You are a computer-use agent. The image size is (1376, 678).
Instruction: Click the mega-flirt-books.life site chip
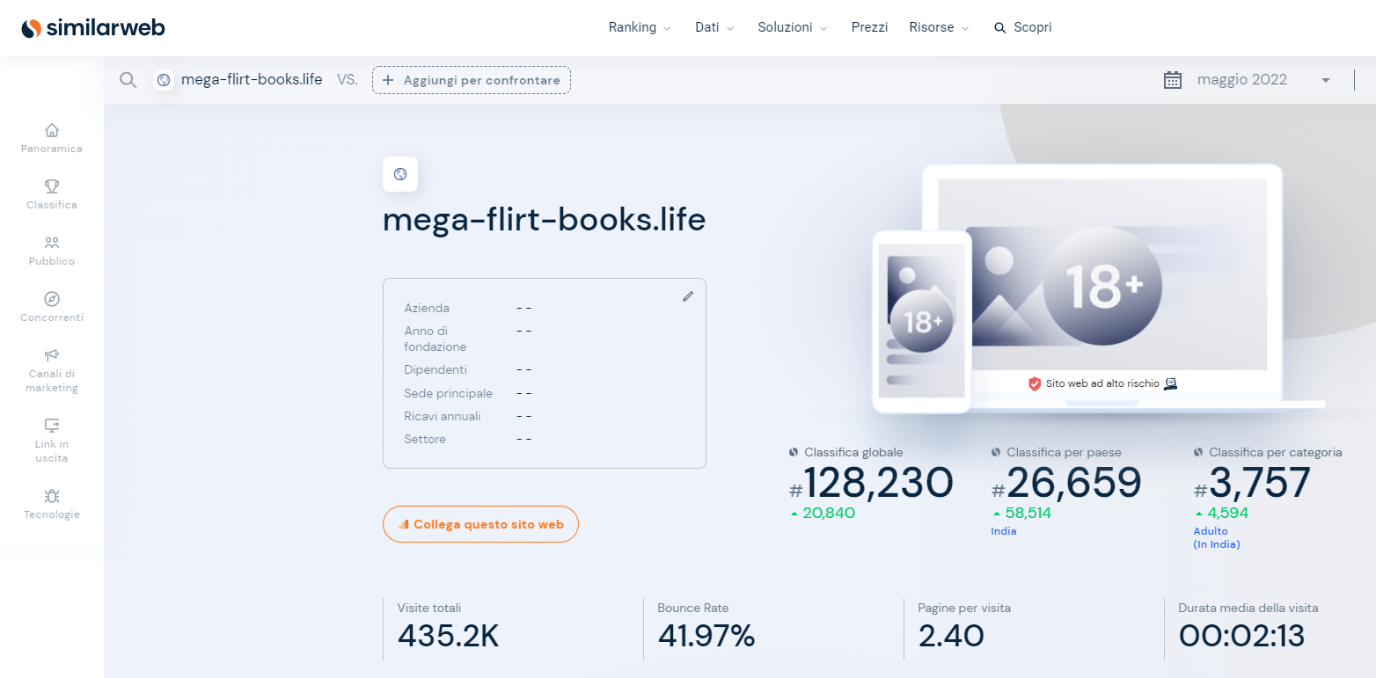point(239,80)
